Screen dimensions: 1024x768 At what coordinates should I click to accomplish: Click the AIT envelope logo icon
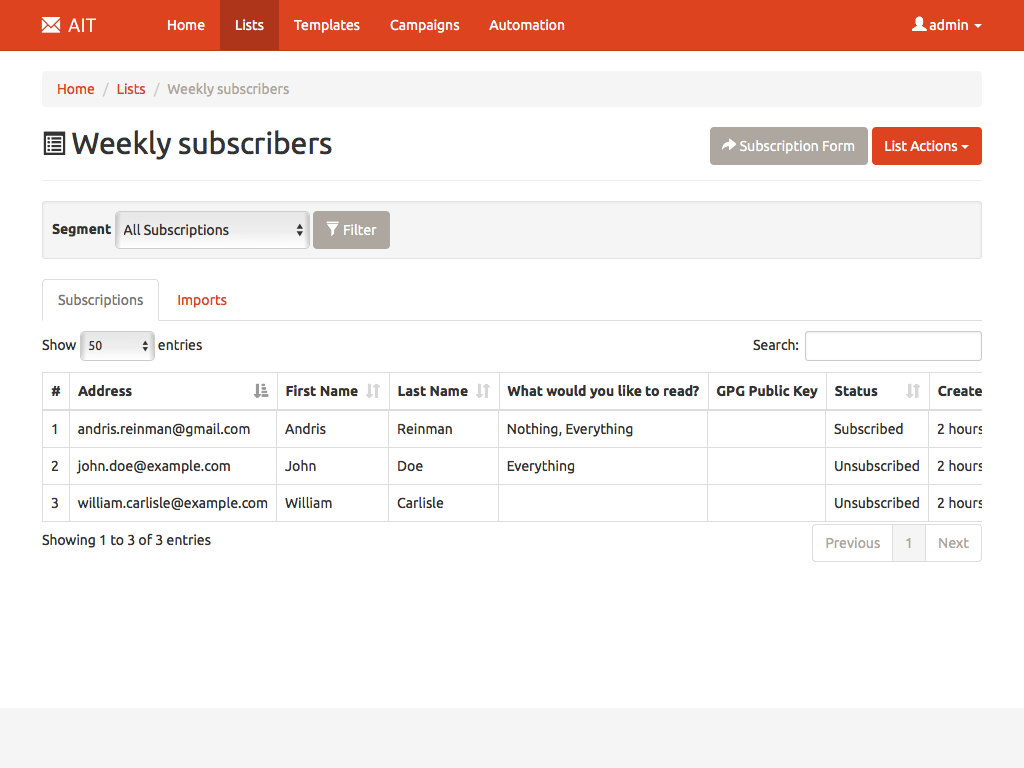tap(51, 25)
